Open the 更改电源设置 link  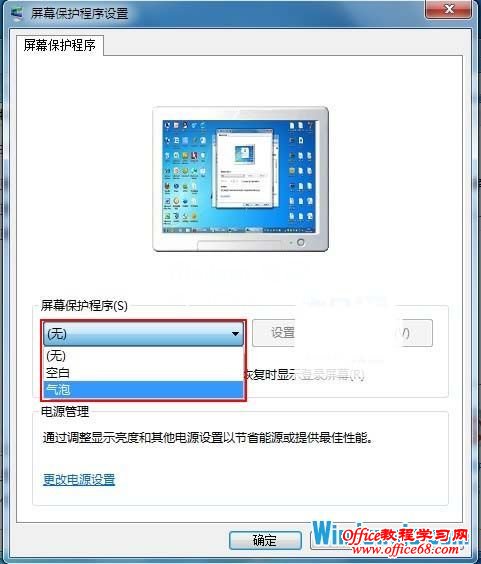[x=79, y=479]
